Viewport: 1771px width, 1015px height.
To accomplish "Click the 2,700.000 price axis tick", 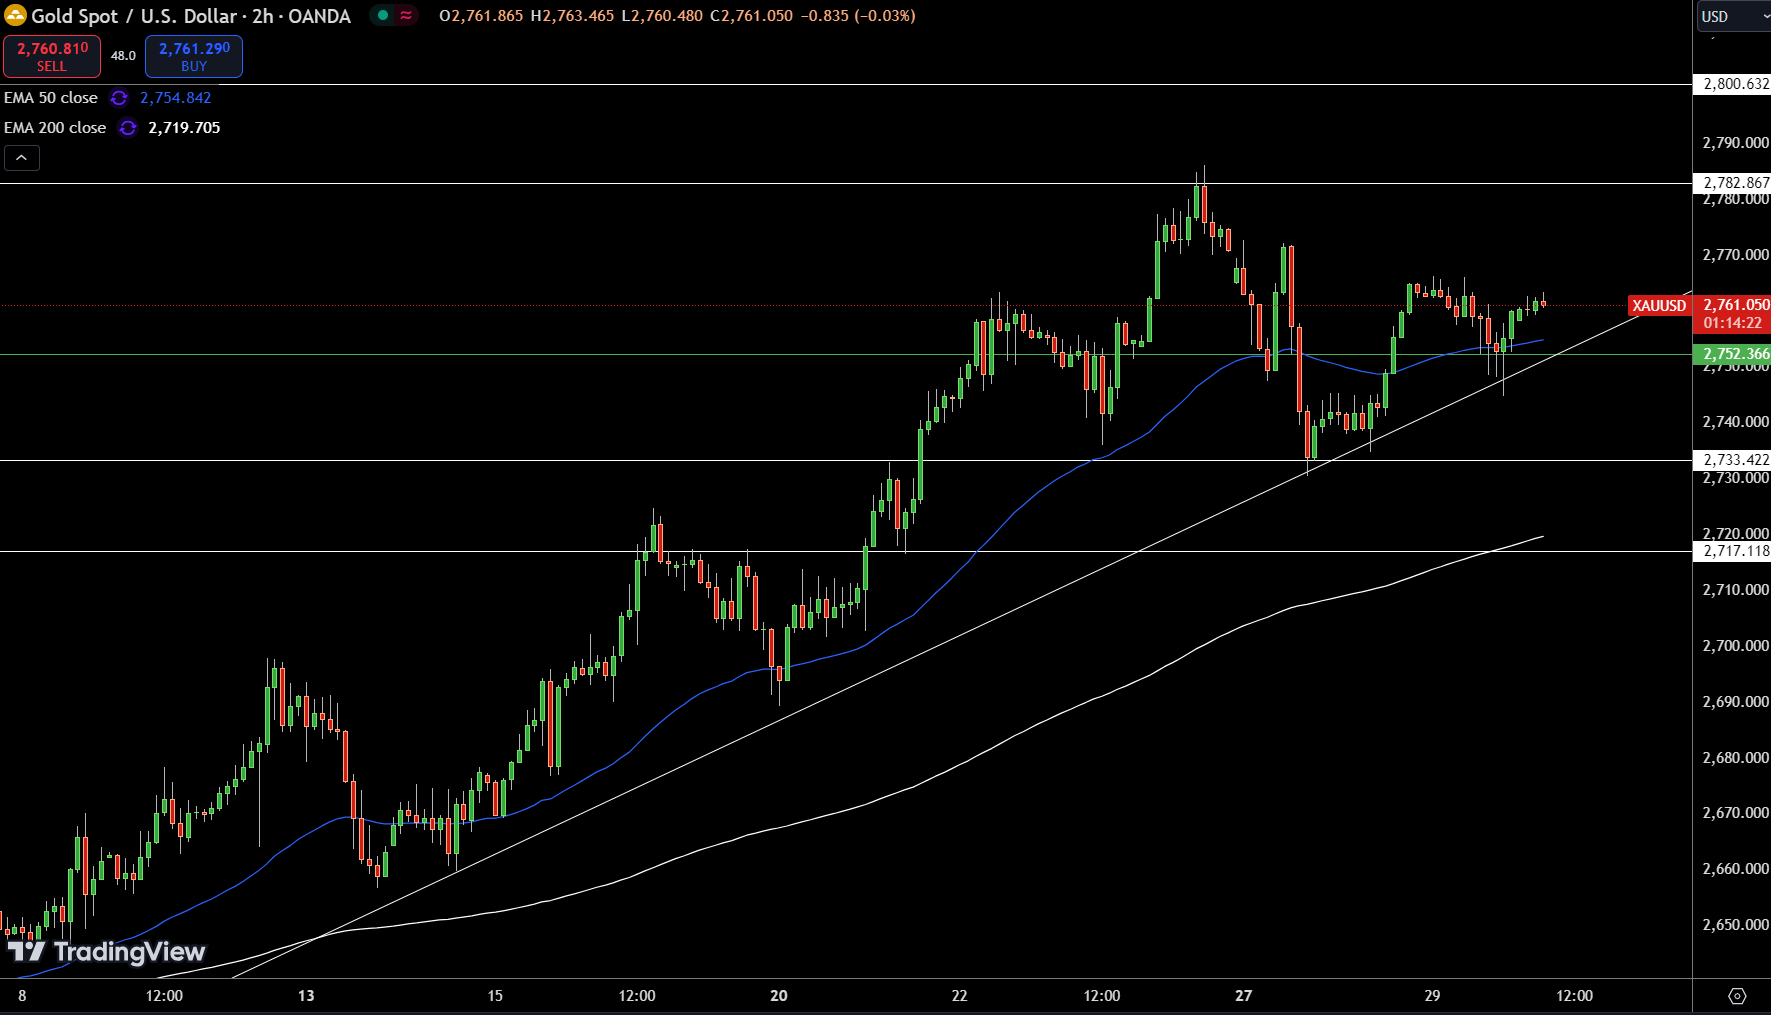I will tap(1736, 646).
